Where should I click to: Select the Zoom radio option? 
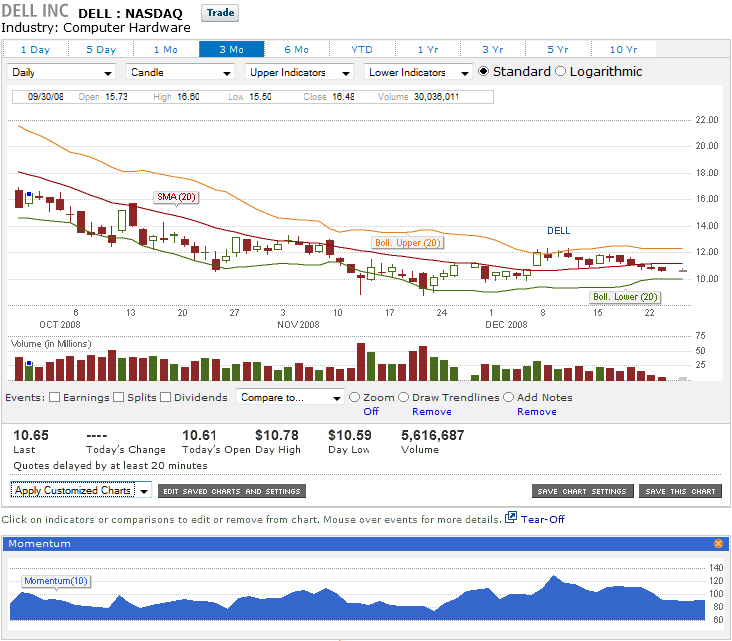click(355, 397)
